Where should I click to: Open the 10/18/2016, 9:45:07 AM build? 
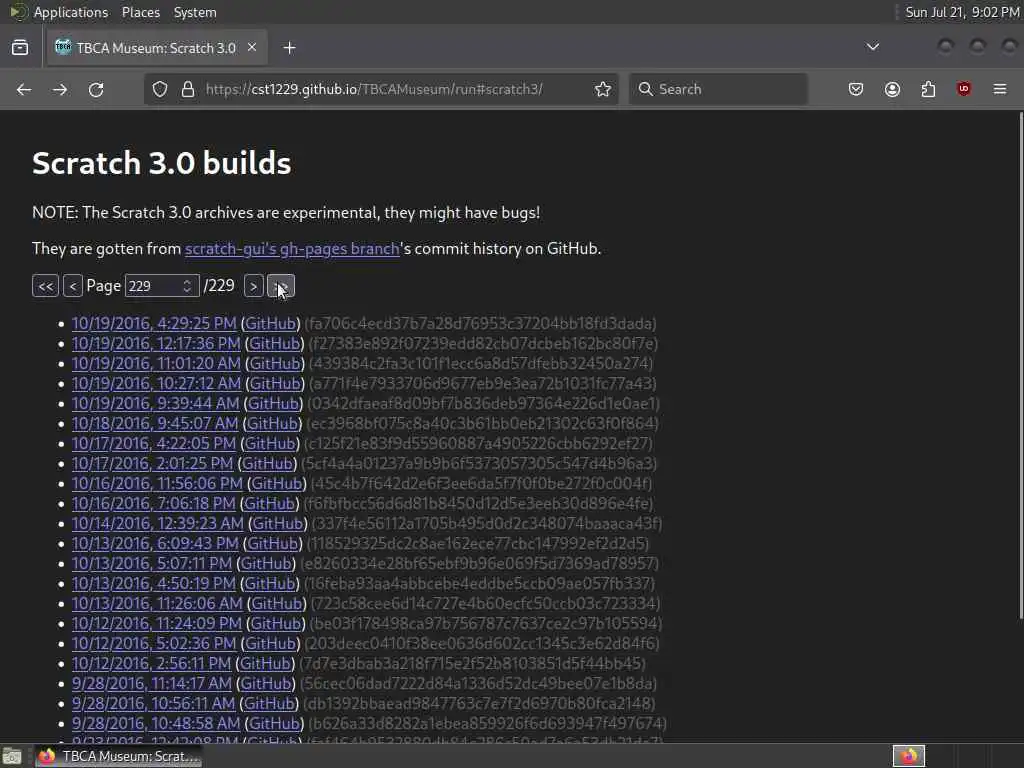click(155, 423)
